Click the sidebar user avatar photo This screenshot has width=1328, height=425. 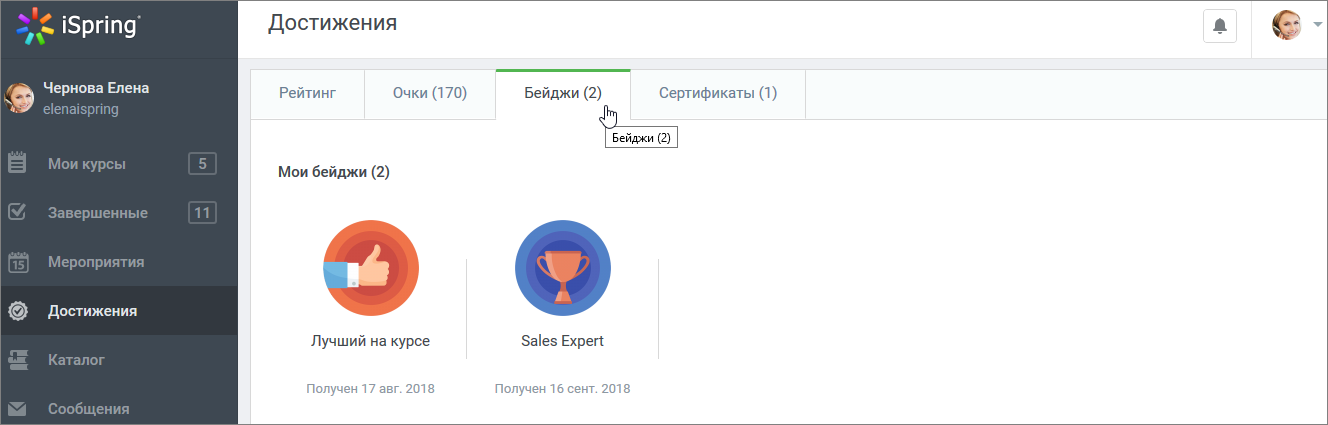point(20,98)
